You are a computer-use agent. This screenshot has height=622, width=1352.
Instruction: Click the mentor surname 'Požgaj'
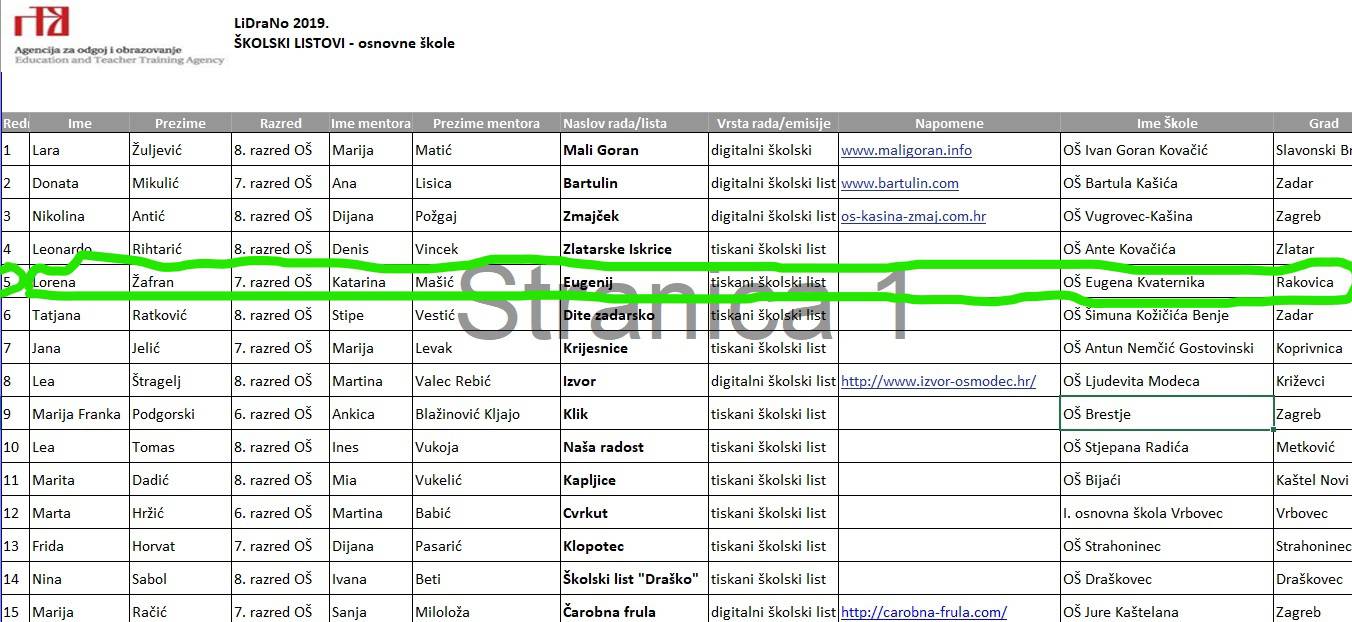[486, 216]
